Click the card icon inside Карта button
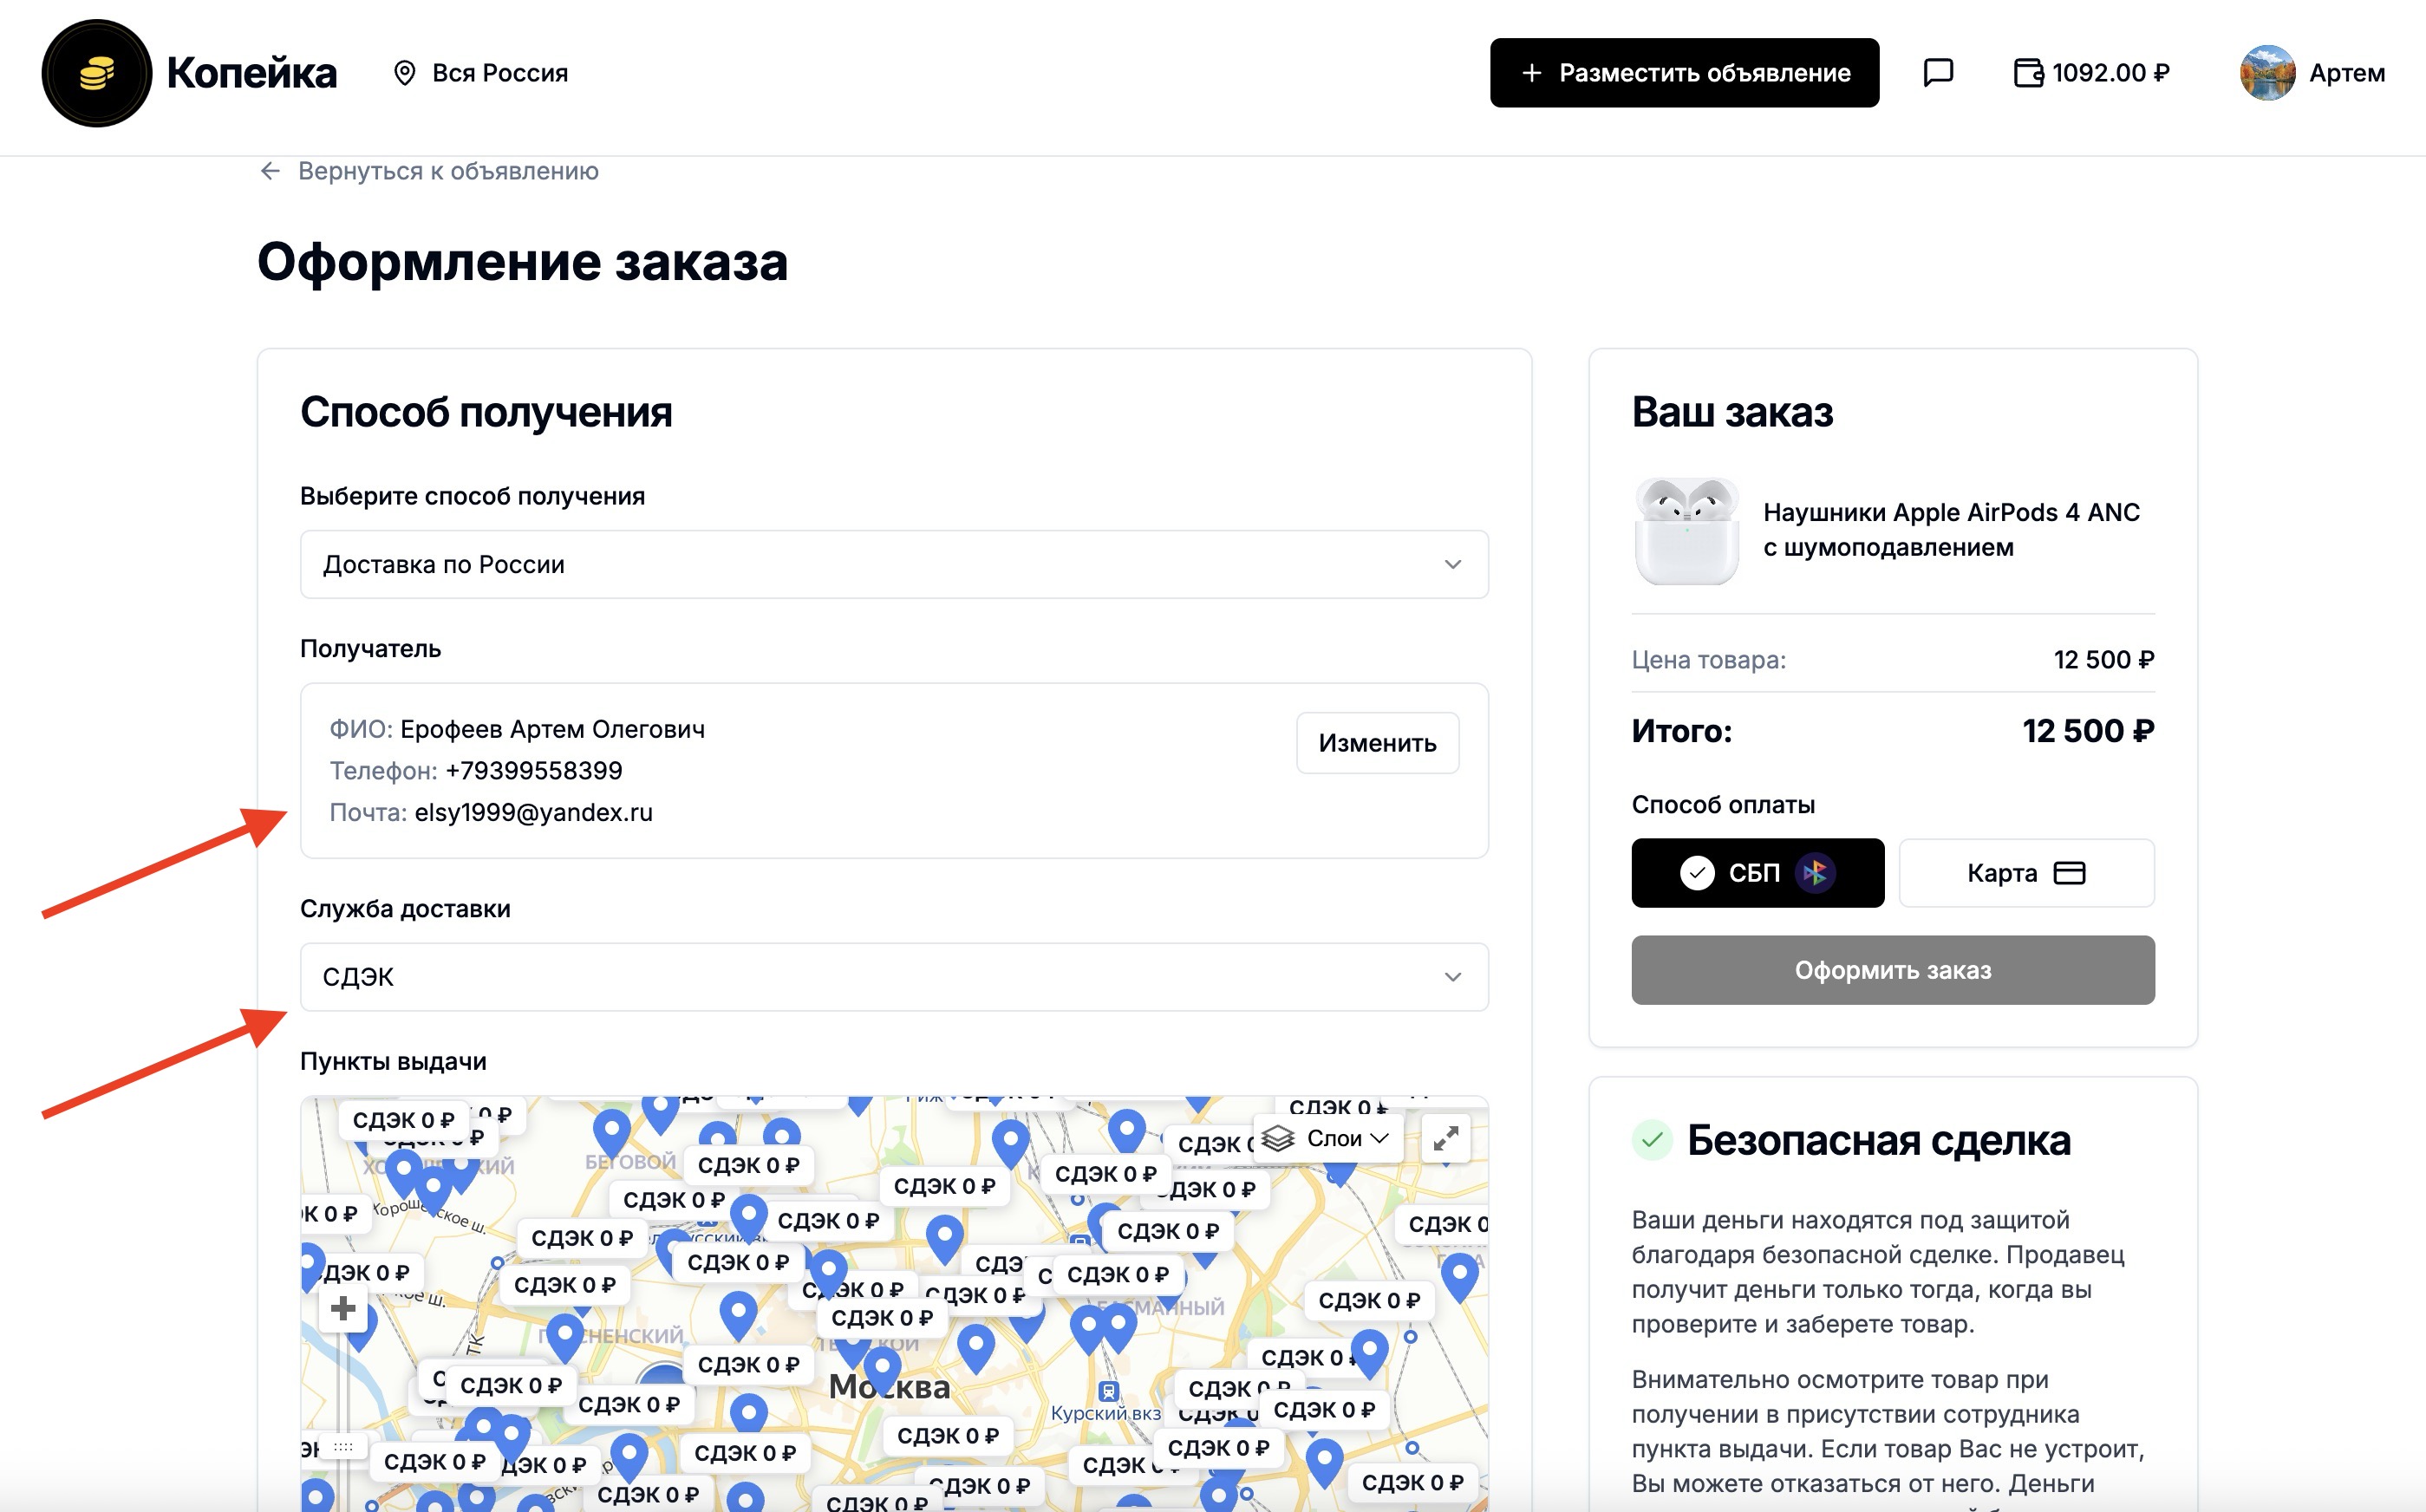The image size is (2426, 1512). pos(2070,872)
